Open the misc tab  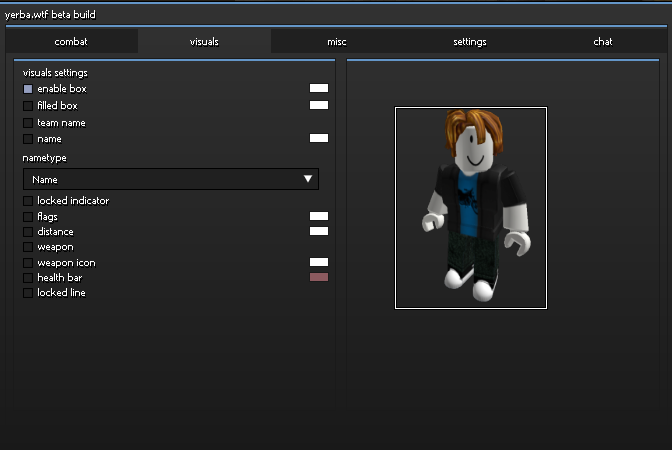337,42
